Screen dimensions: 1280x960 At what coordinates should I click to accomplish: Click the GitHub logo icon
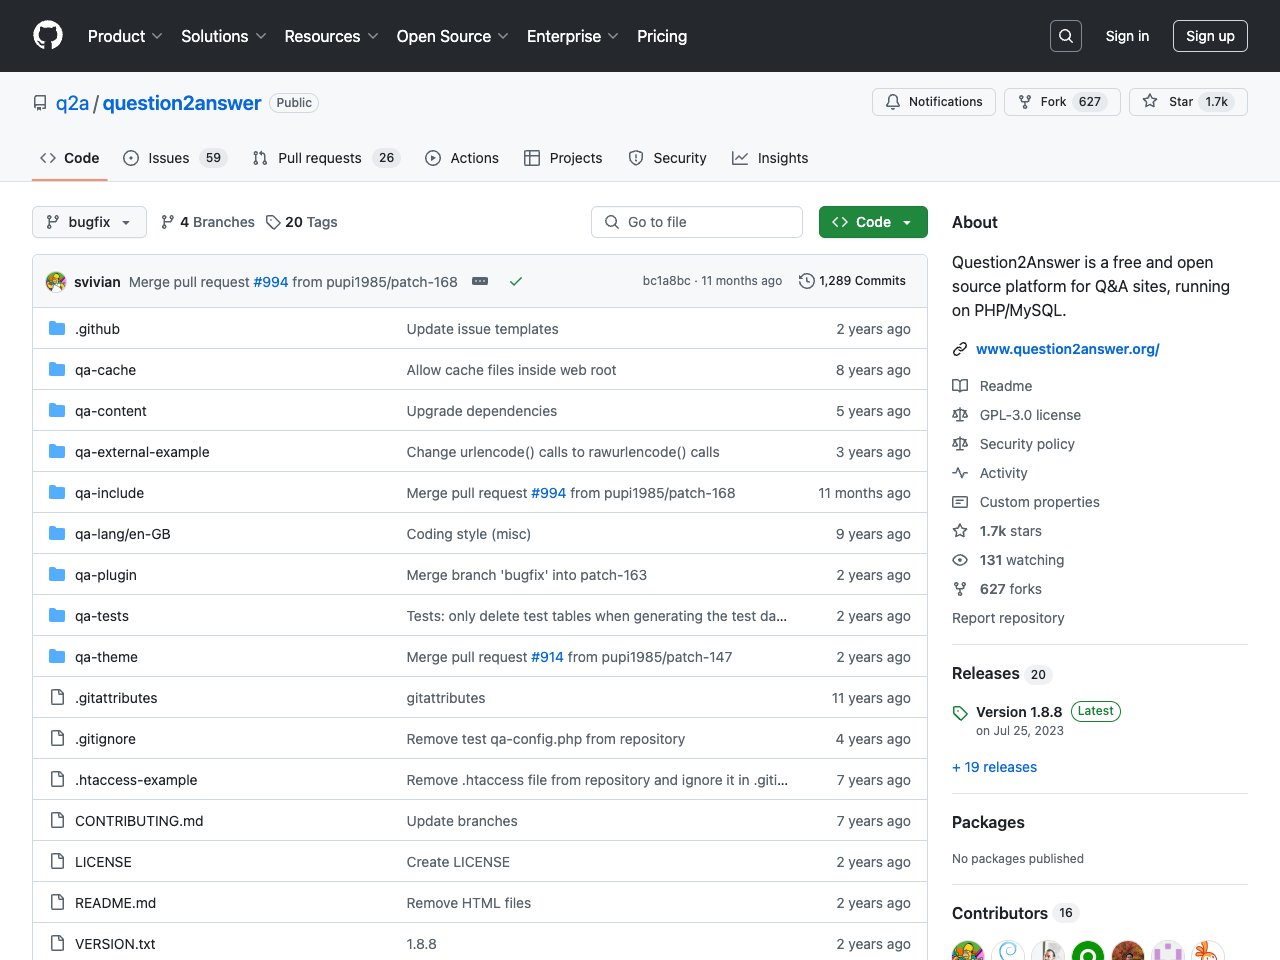(48, 36)
